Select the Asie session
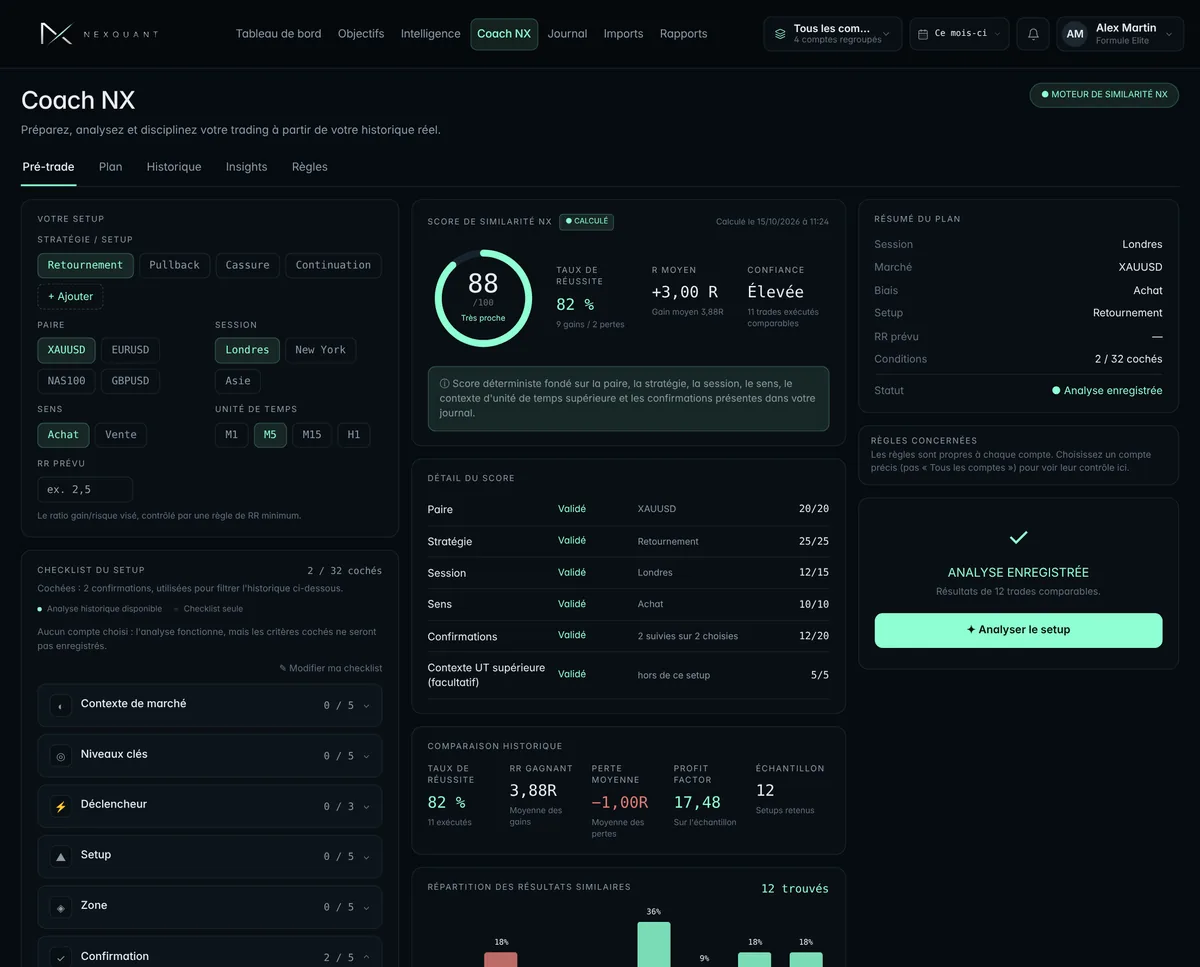The width and height of the screenshot is (1200, 967). pyautogui.click(x=238, y=381)
